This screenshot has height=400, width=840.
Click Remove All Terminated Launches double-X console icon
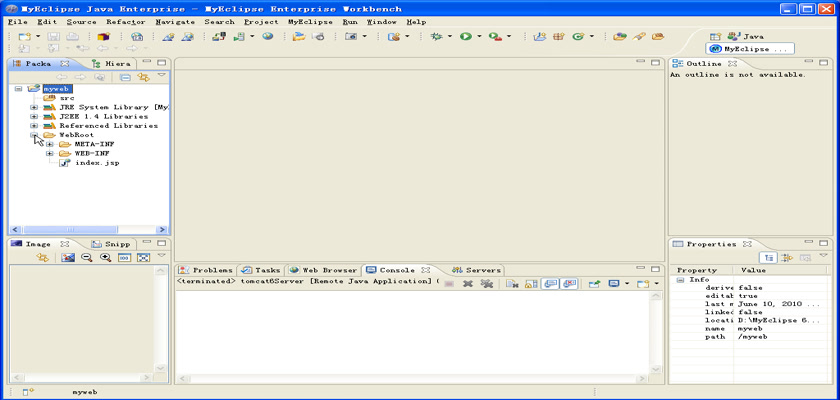coord(486,284)
